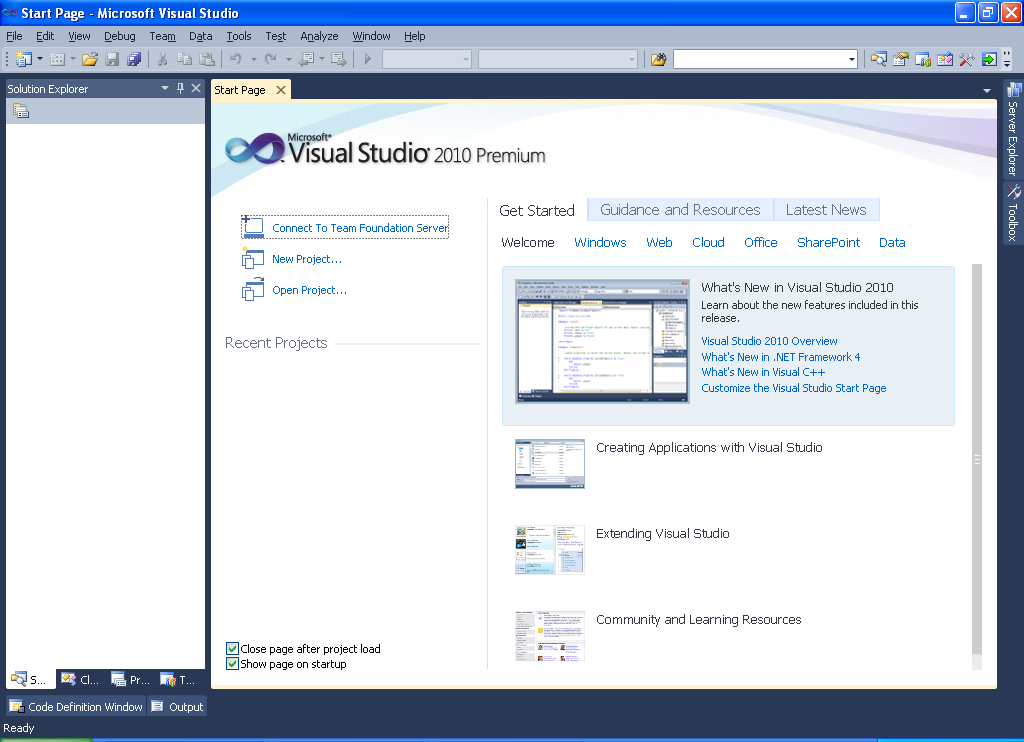Click the Save All toolbar icon
Screen dimensions: 1024x742
134,59
